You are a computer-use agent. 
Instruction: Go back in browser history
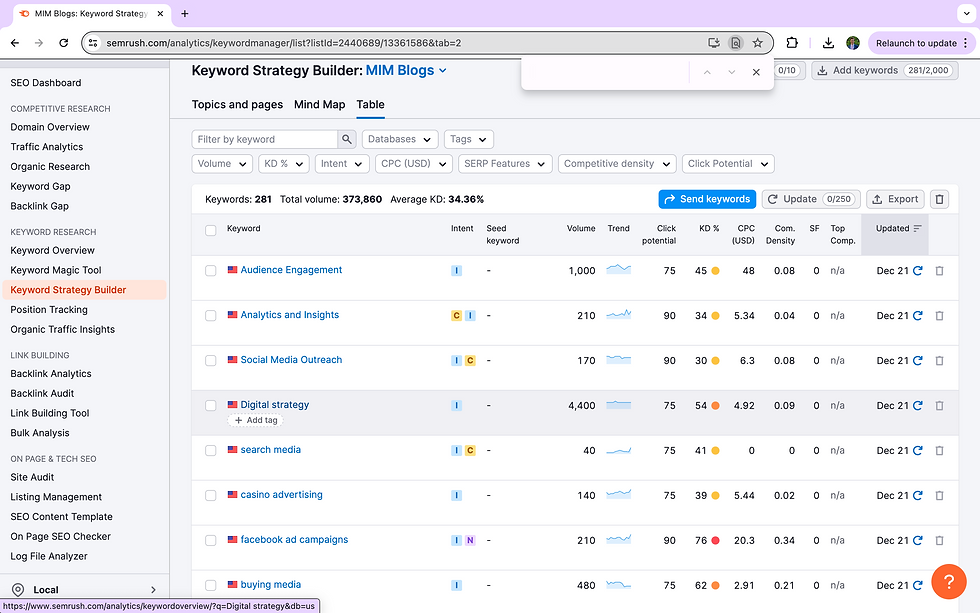15,43
